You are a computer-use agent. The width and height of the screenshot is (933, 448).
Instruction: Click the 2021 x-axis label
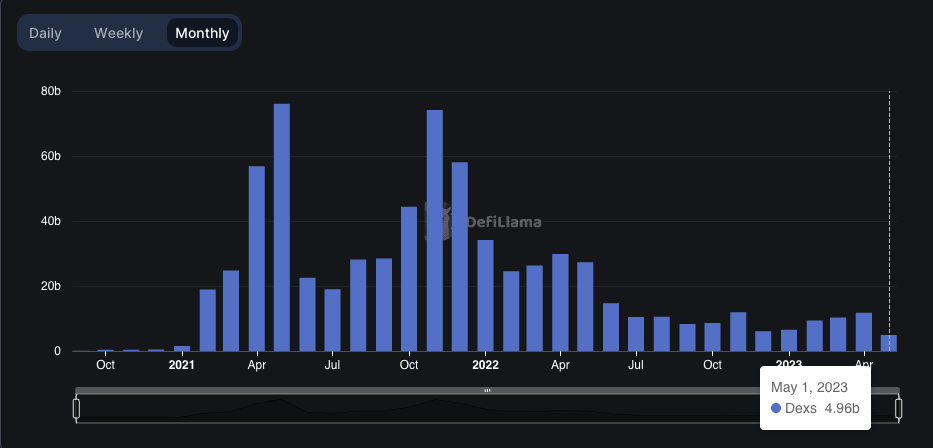(181, 365)
